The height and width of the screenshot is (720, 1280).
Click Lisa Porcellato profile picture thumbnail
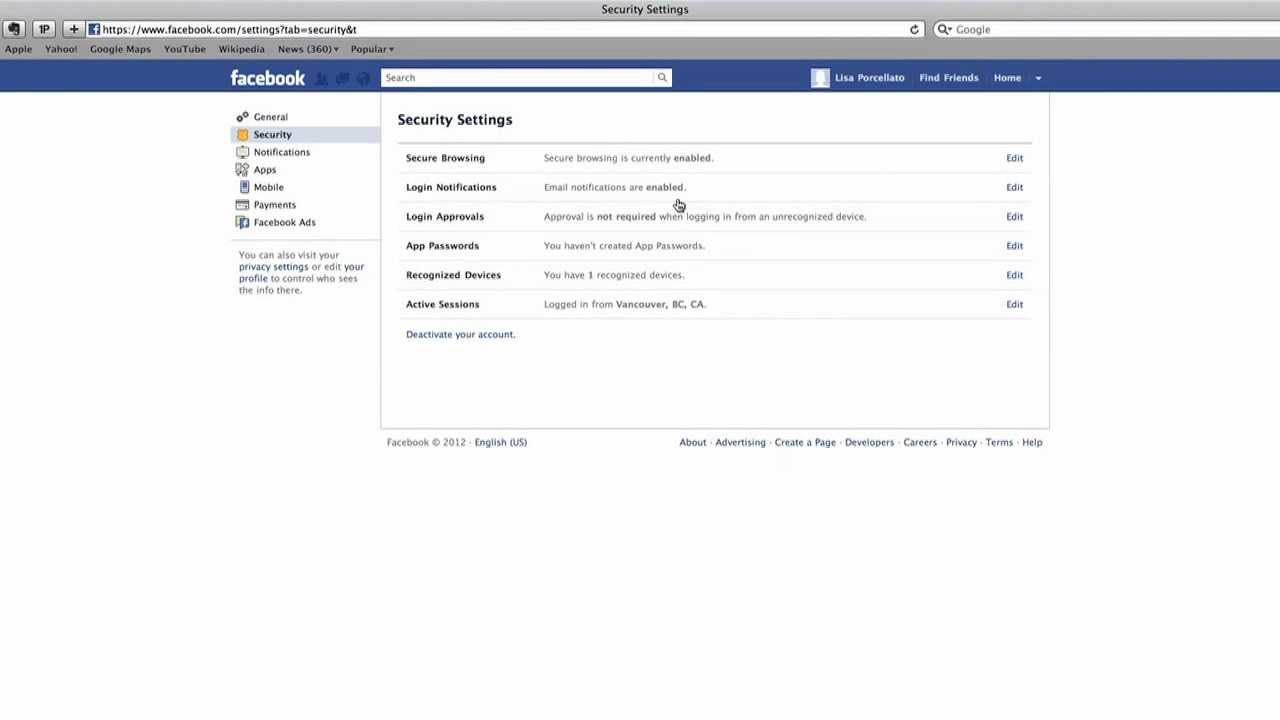point(820,78)
